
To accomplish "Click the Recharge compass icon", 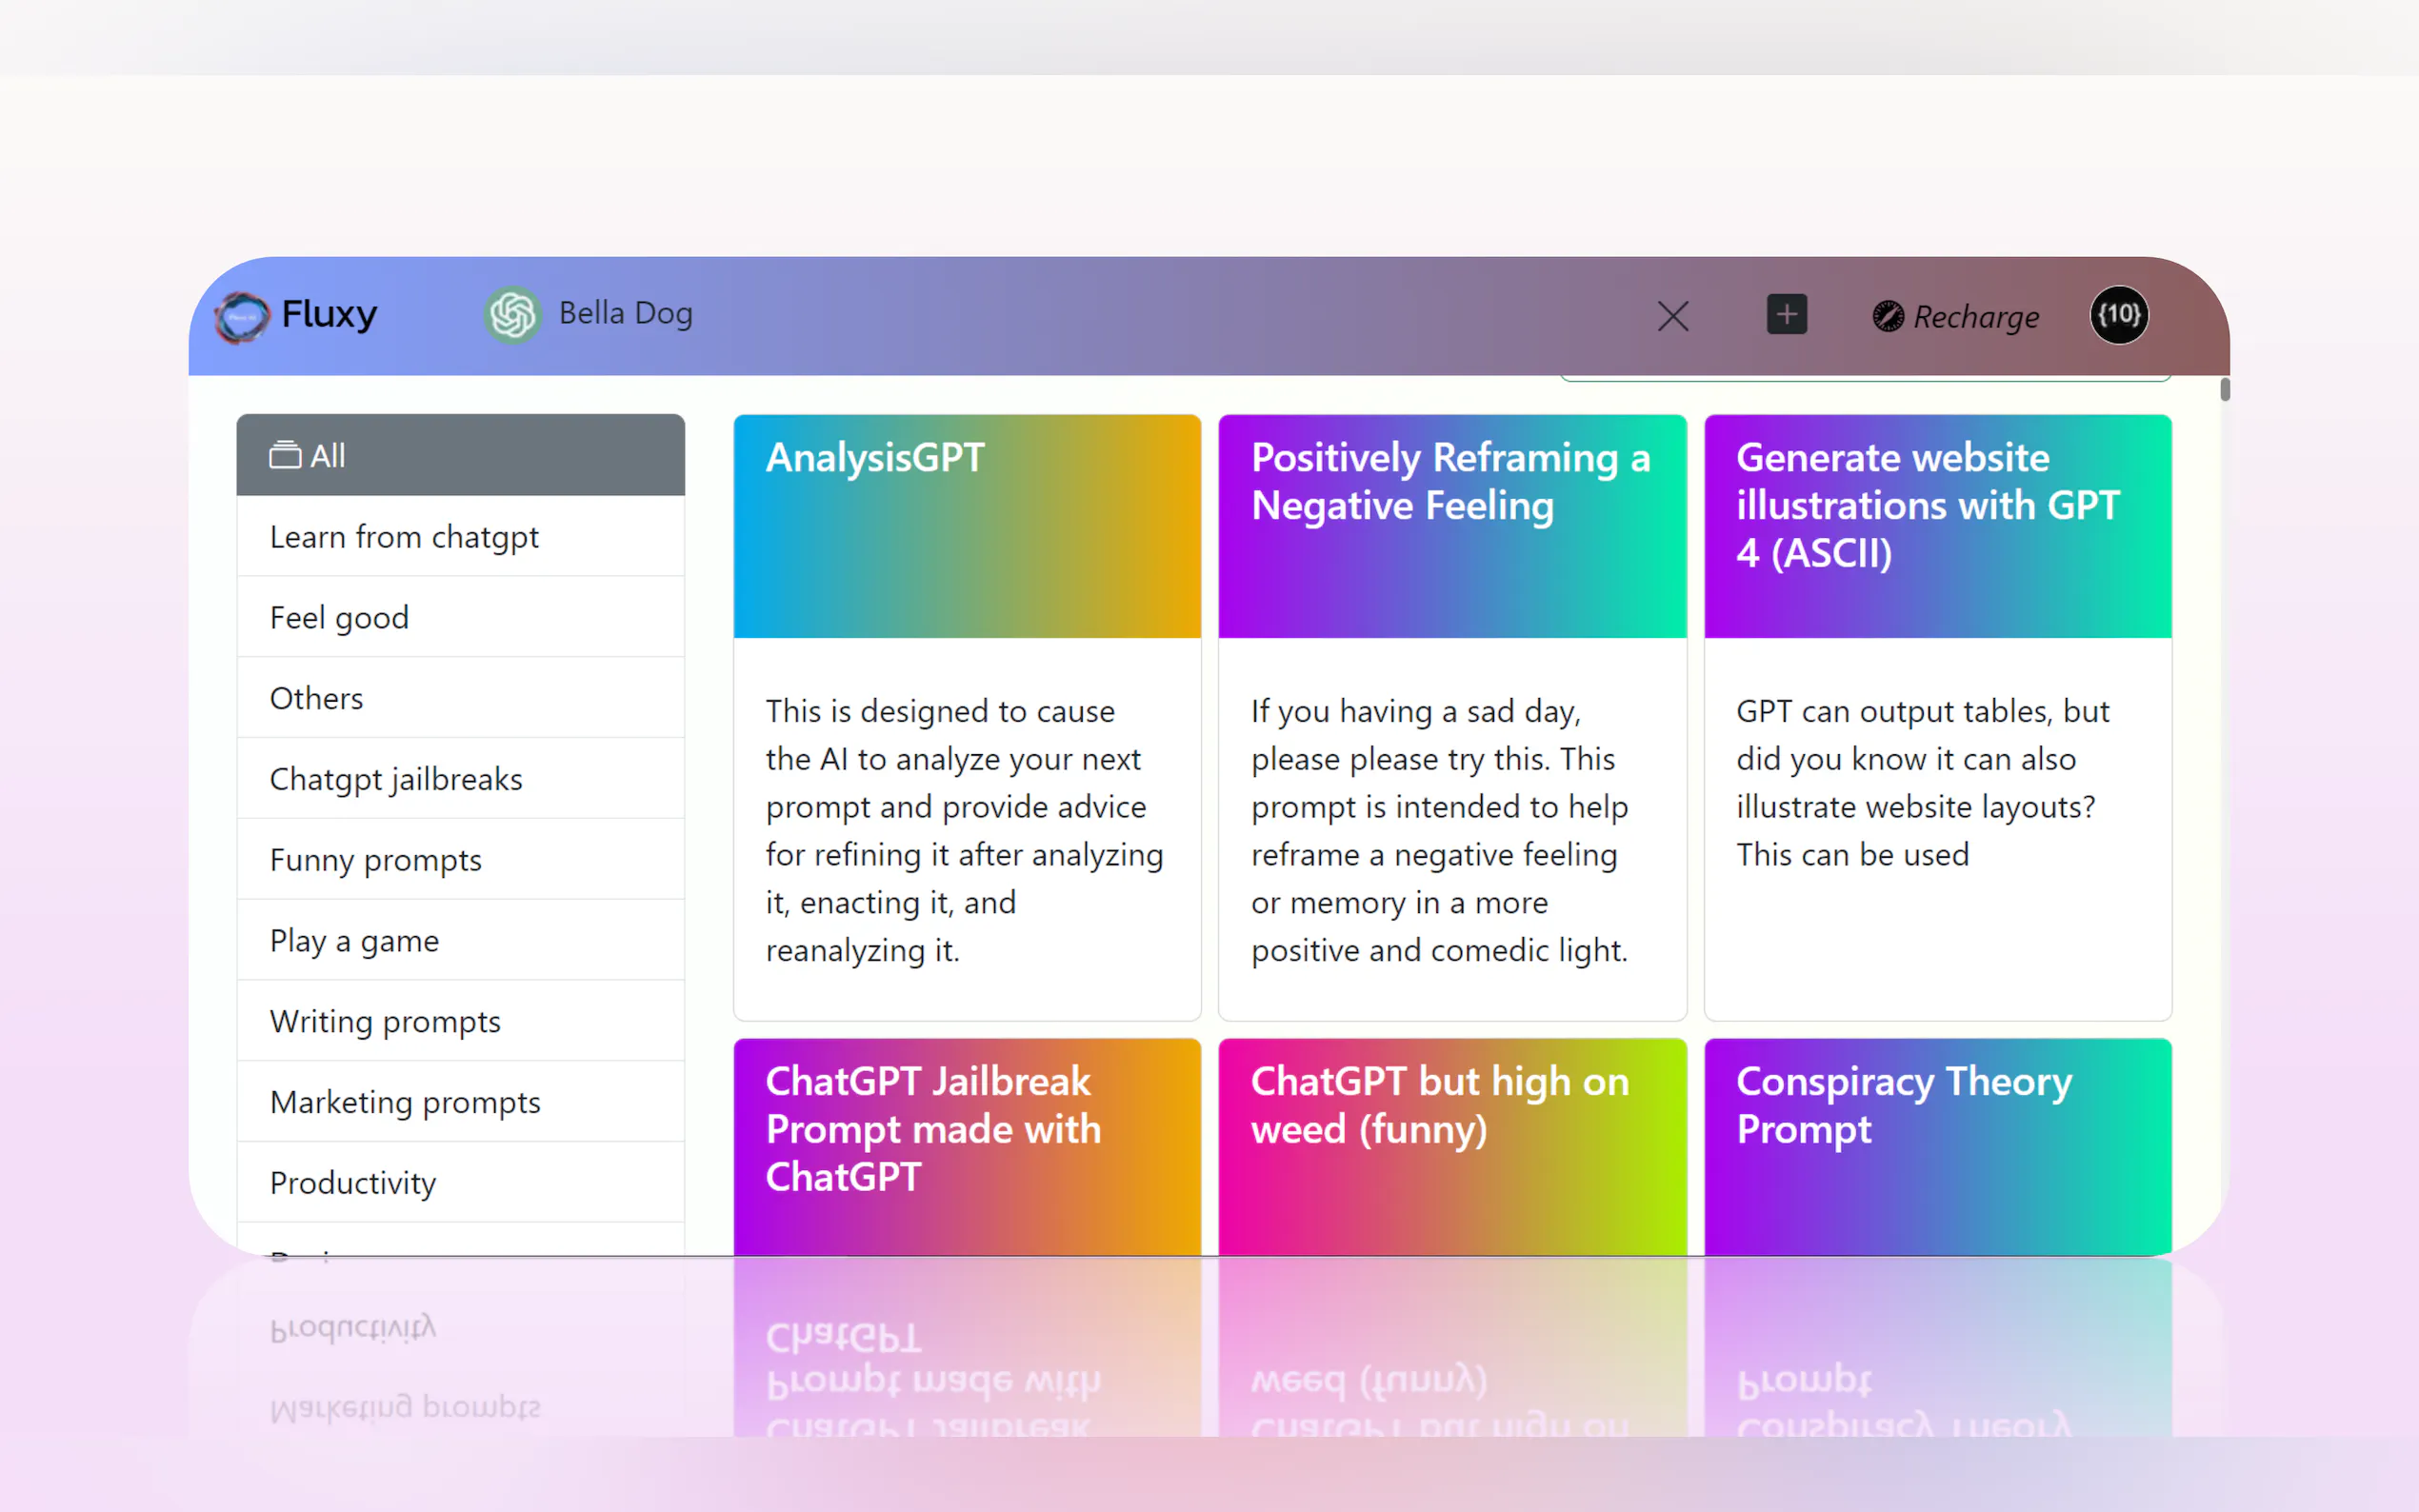I will click(x=1887, y=317).
